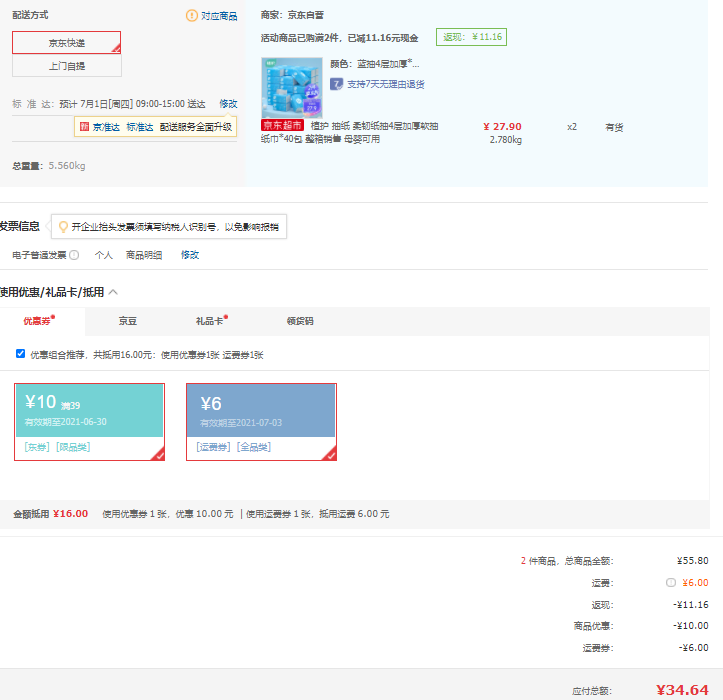
Task: Click the 返现 -¥11.16 summary value
Action: click(691, 605)
